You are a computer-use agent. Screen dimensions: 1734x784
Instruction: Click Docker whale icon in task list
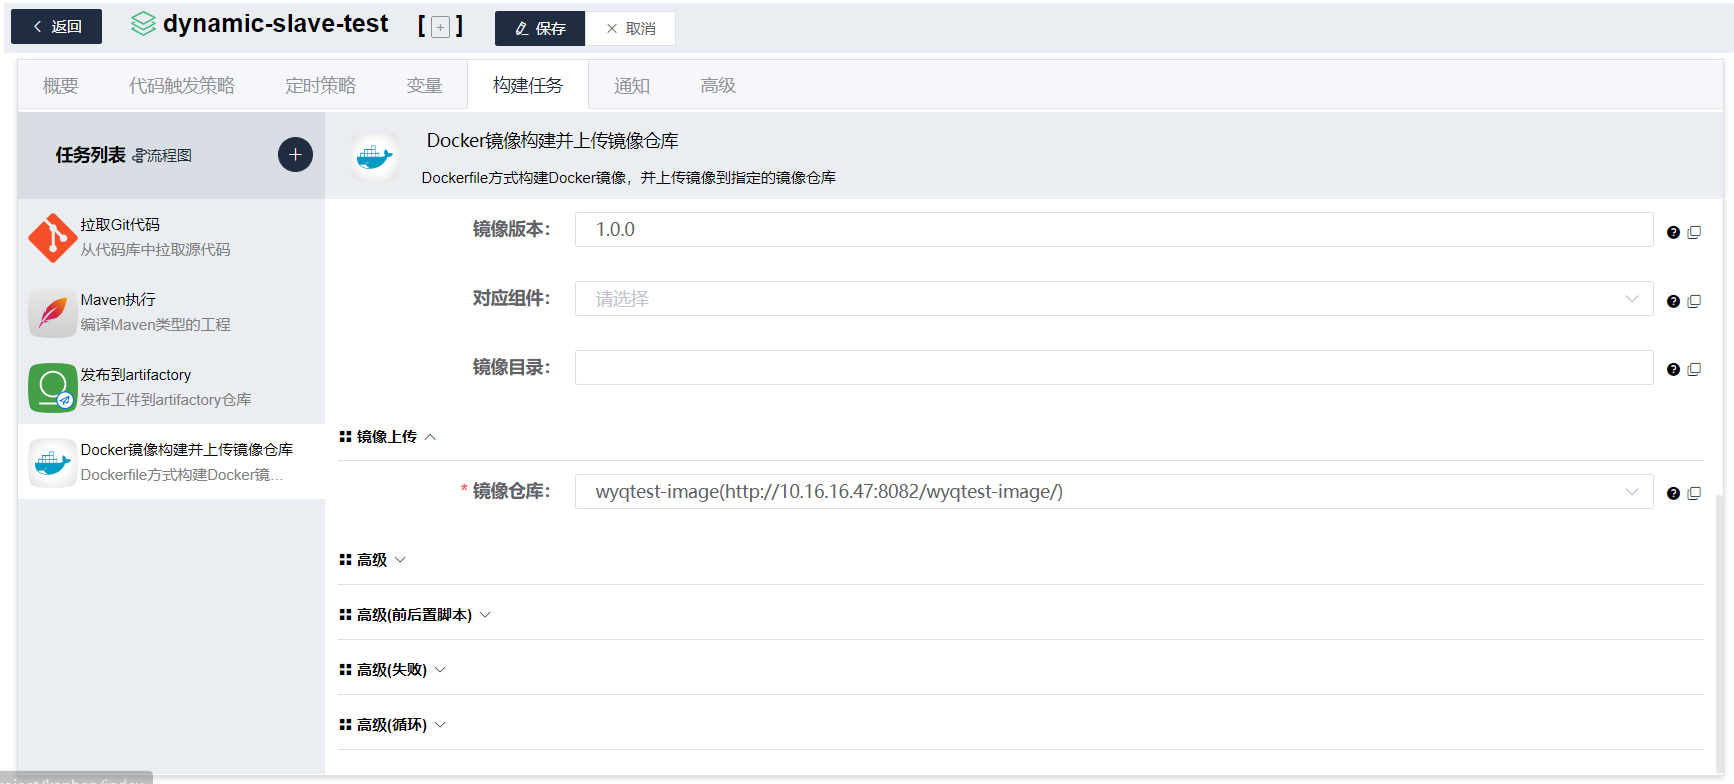coord(52,463)
